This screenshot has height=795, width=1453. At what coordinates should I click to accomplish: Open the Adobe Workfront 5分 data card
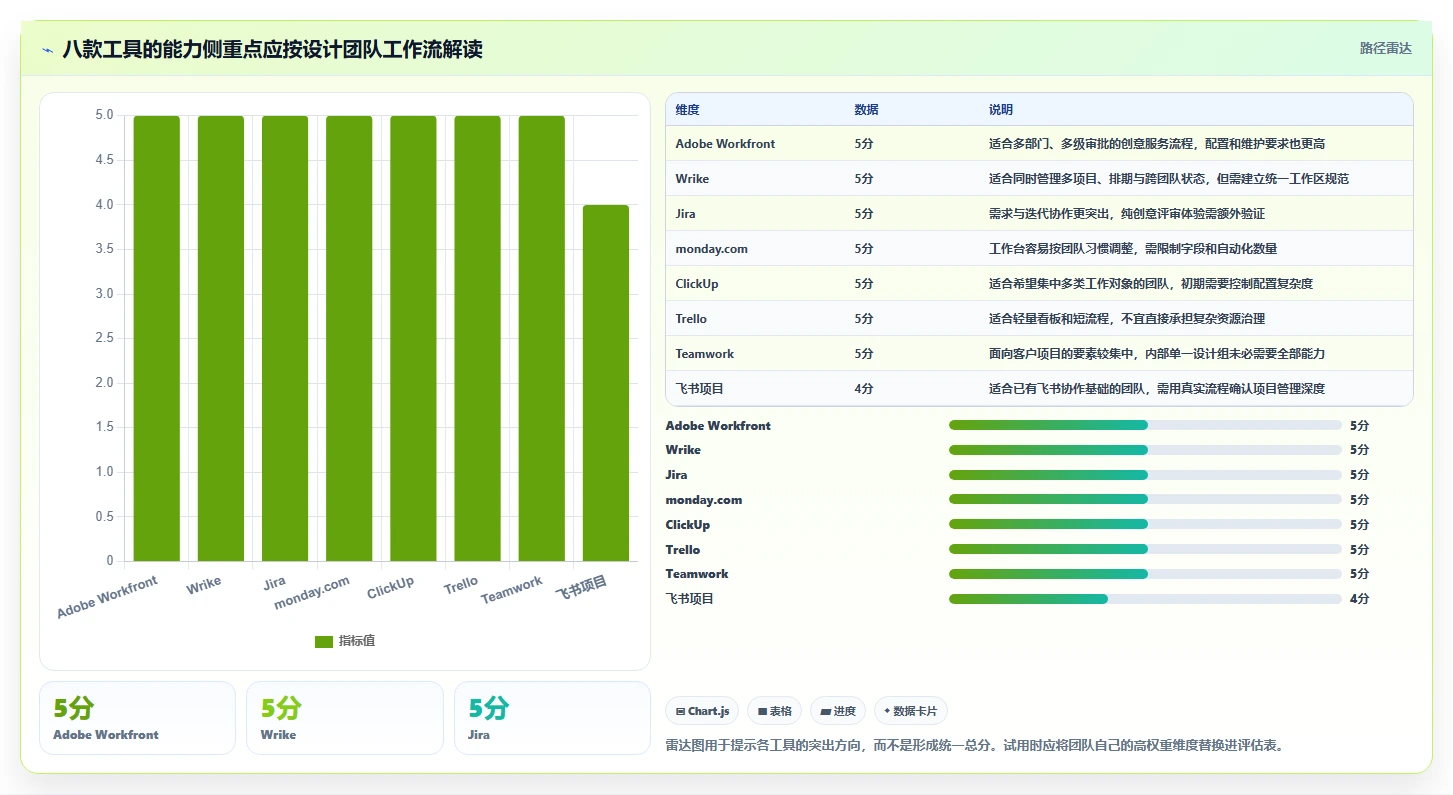click(137, 718)
